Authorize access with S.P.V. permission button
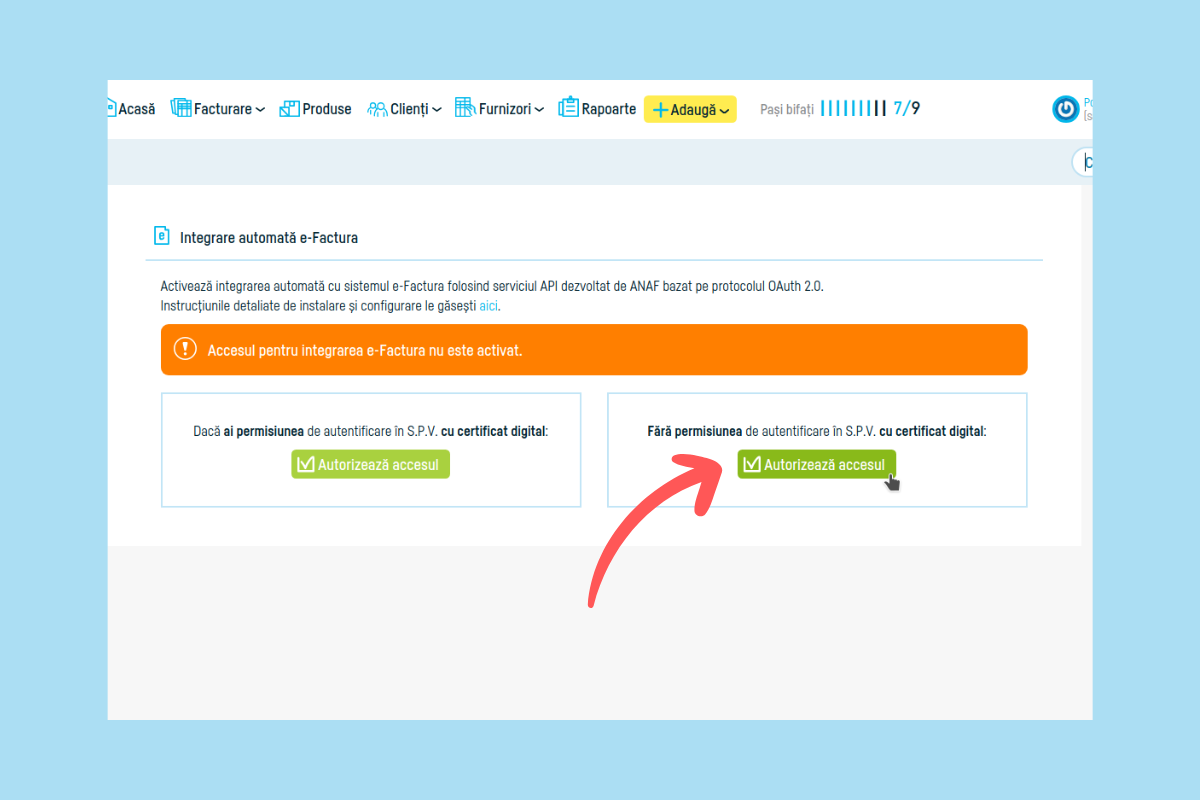Screen dimensions: 1200x800 (x=371, y=464)
